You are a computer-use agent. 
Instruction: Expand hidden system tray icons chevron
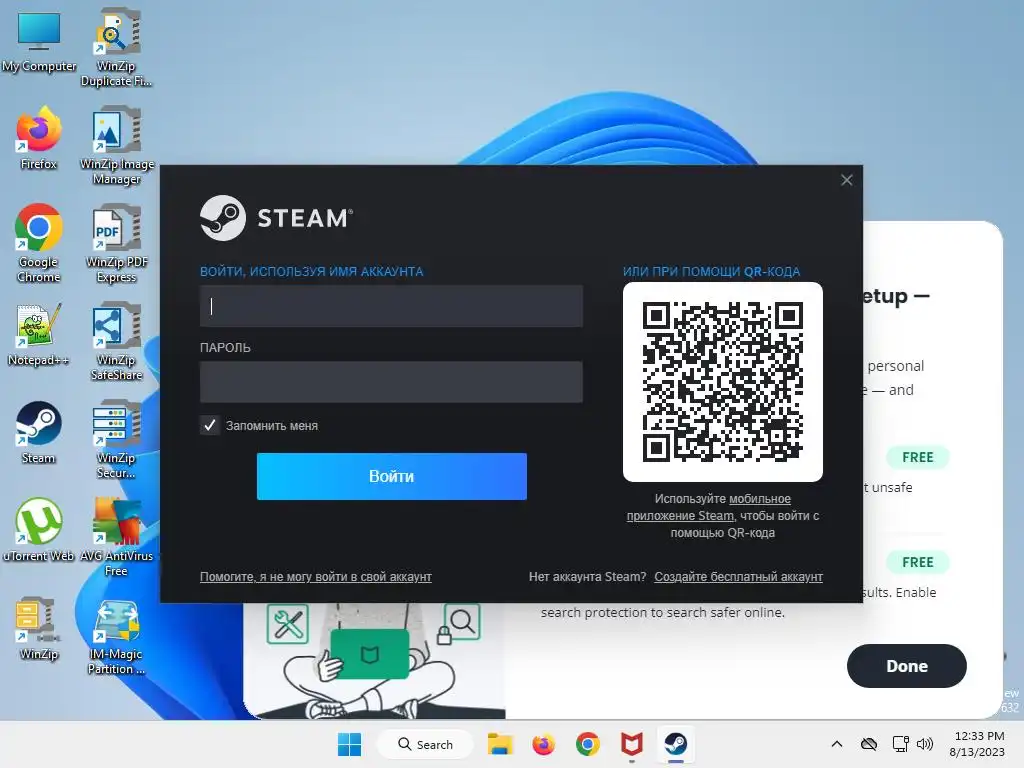coord(837,744)
